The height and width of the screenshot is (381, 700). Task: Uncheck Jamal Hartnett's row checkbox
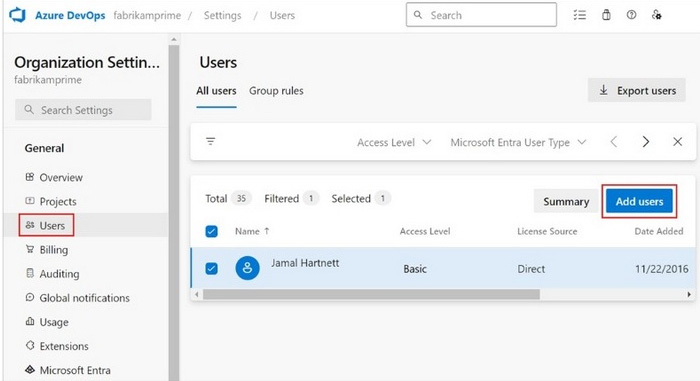(x=212, y=268)
